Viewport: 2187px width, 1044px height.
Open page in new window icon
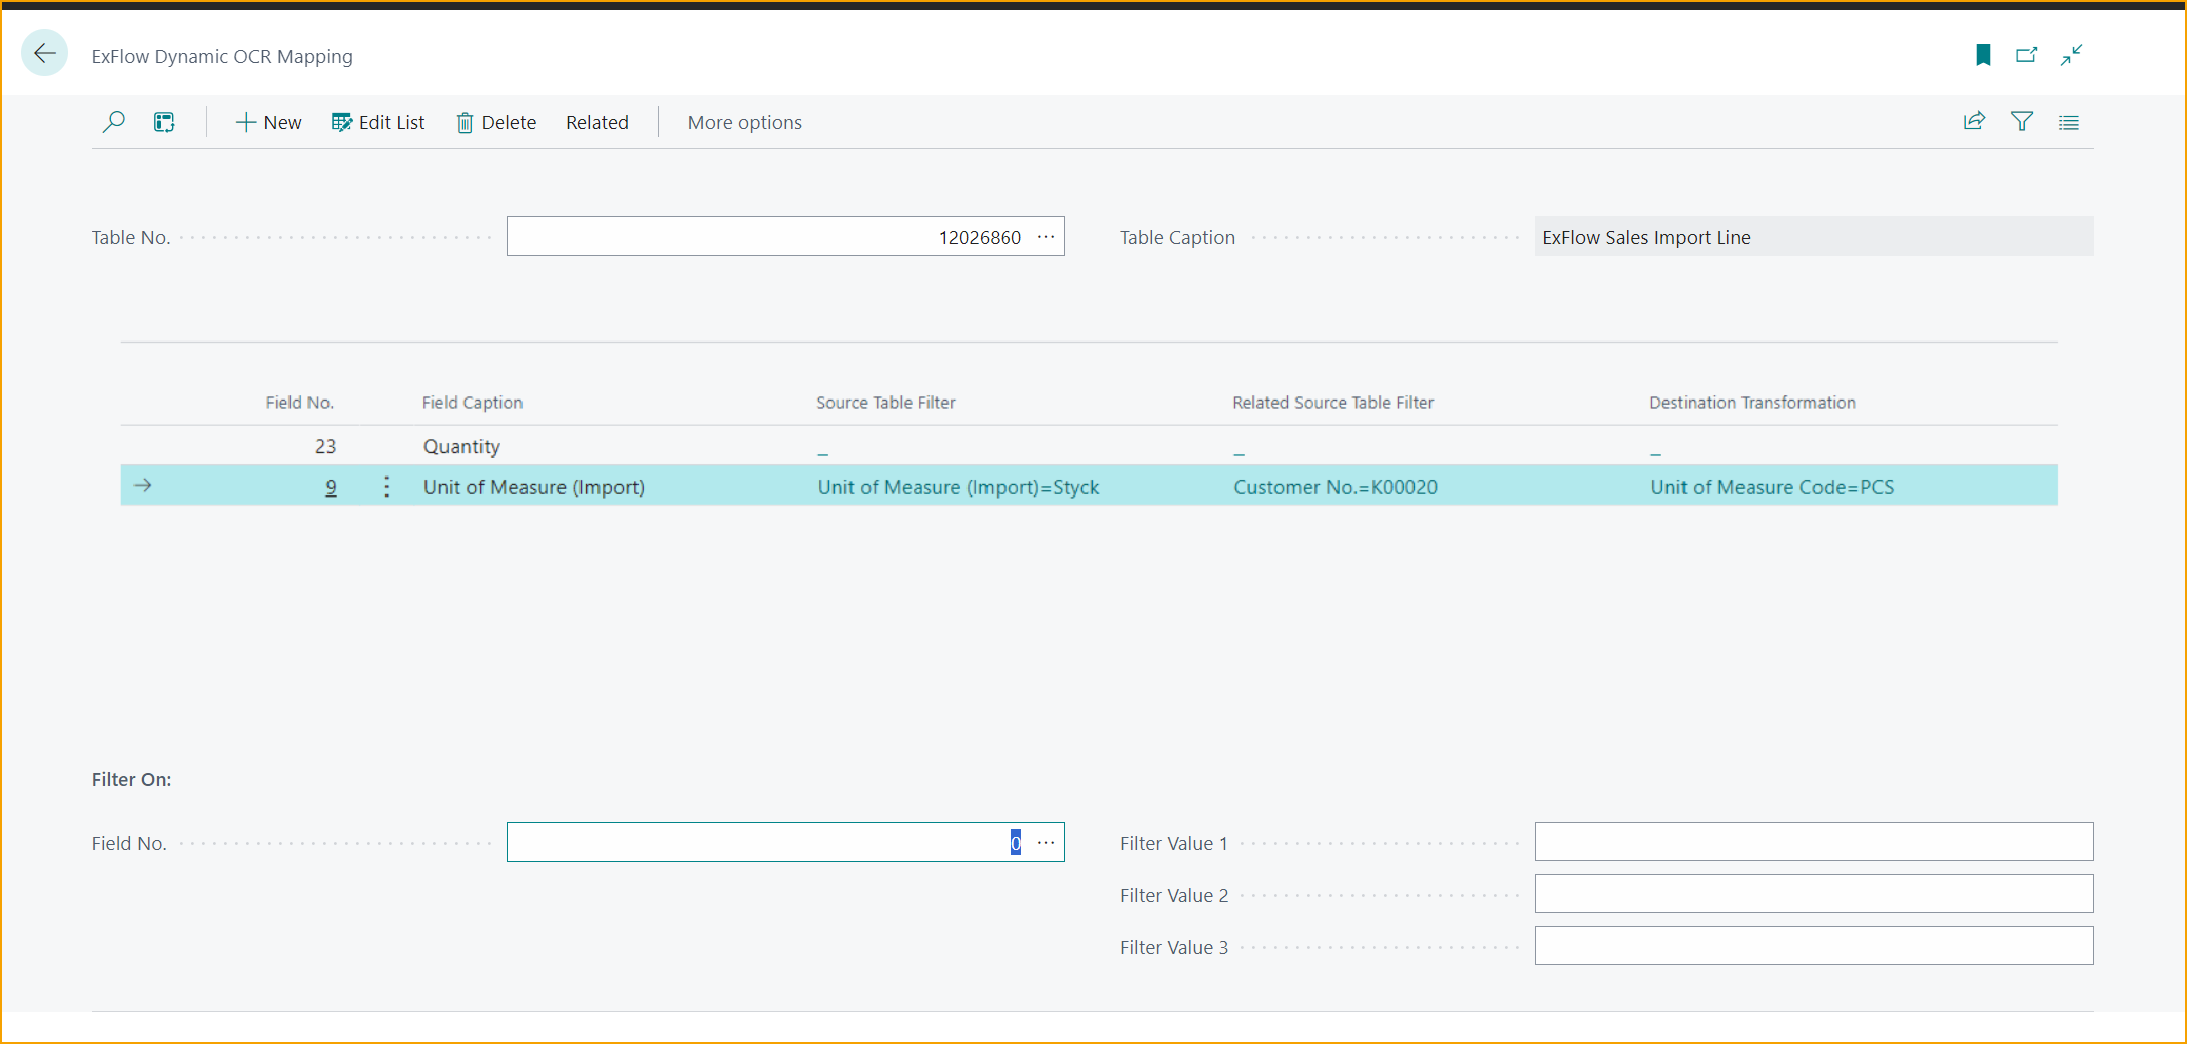tap(2027, 55)
